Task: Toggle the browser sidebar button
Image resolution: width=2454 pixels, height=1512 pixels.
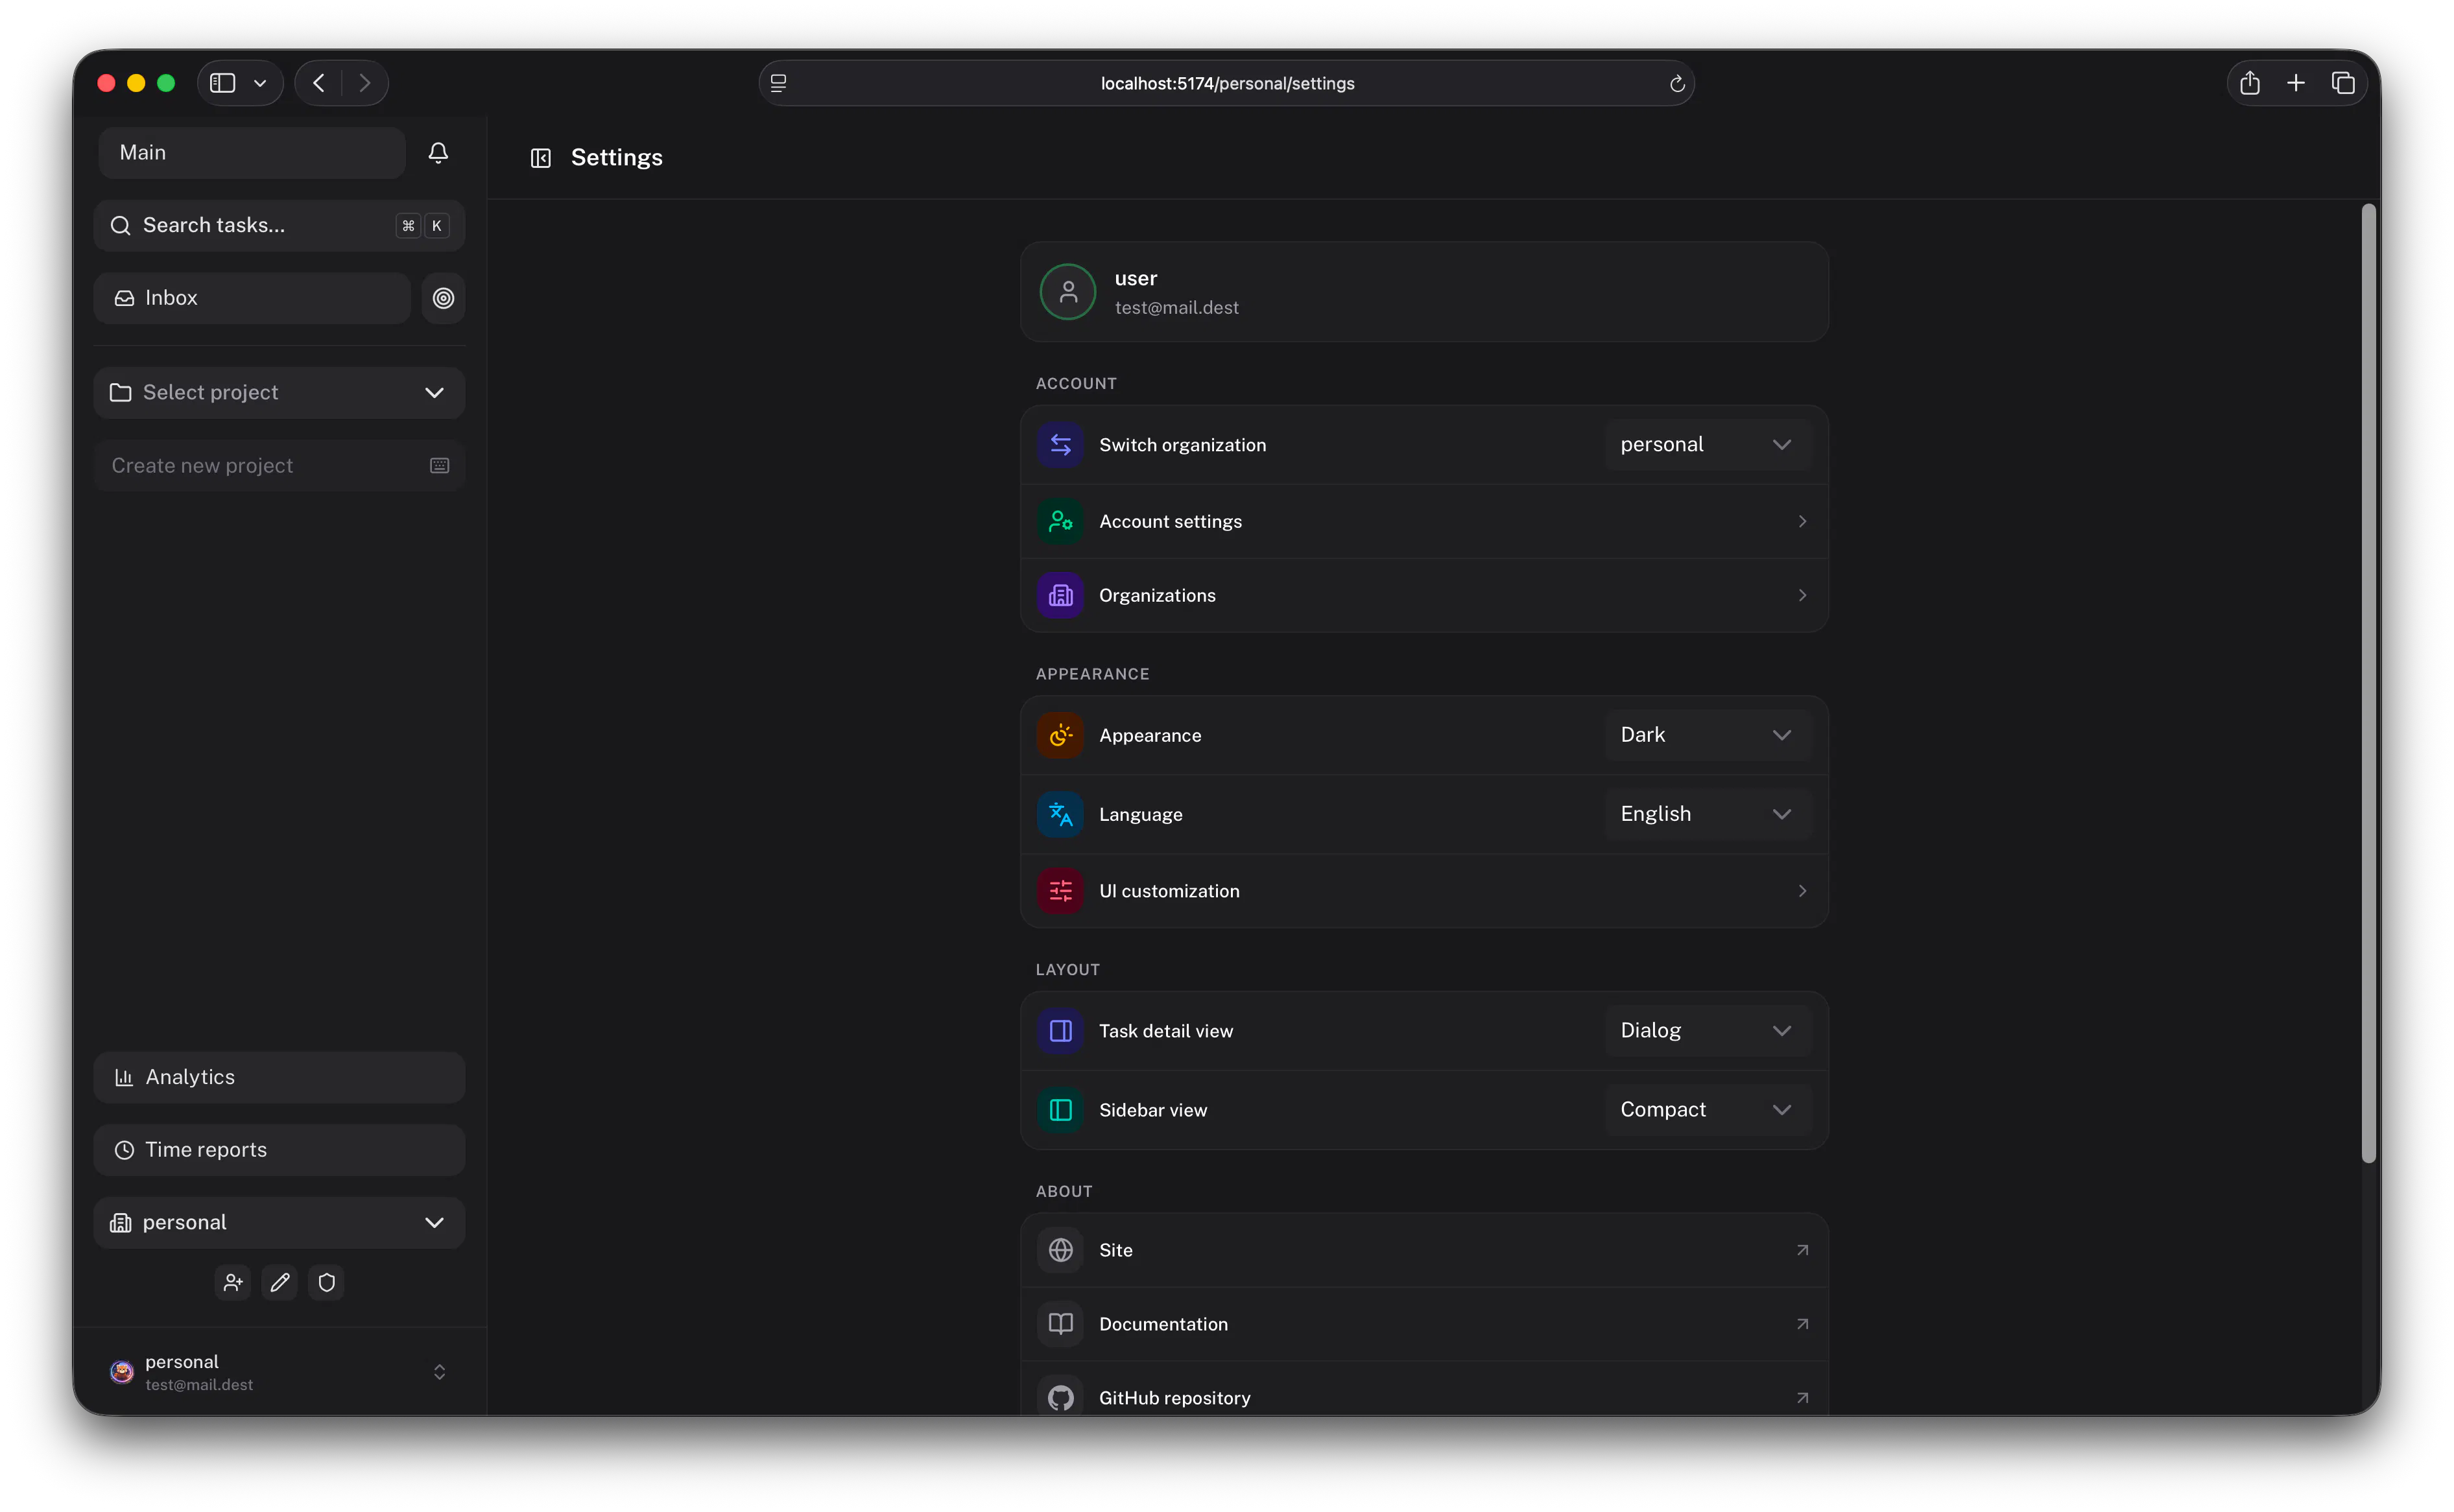Action: point(223,83)
